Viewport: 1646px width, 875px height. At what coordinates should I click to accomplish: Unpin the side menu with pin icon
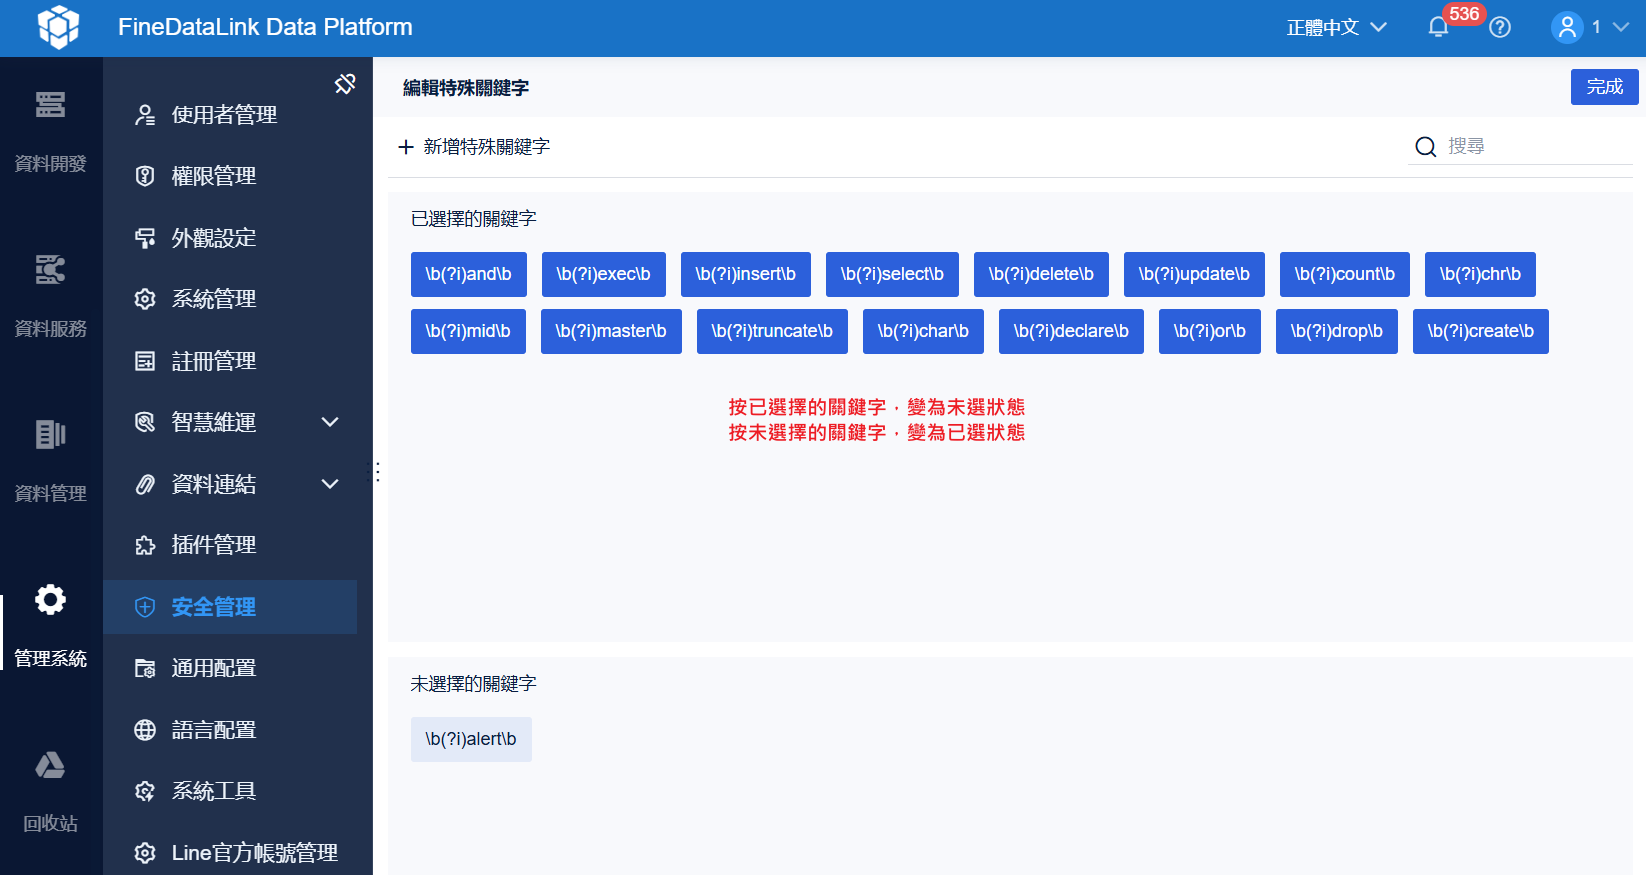pos(345,84)
